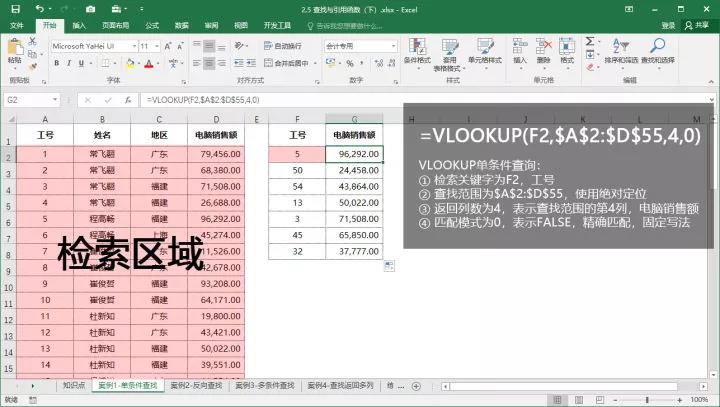The height and width of the screenshot is (407, 720).
Task: Click the 登录 (Sign in) link
Action: pos(668,24)
